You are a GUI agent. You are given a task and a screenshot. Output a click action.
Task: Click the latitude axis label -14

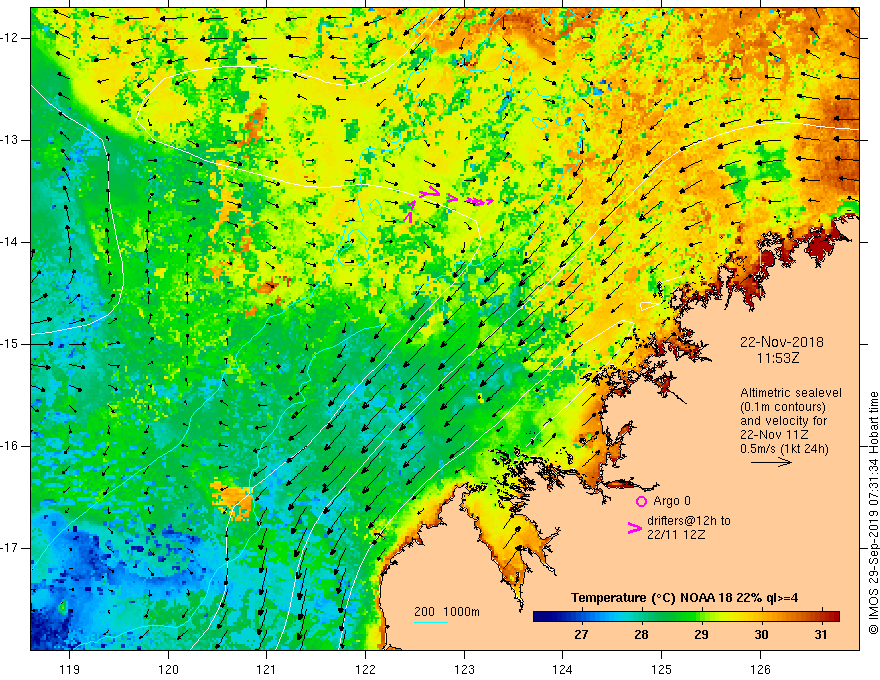point(11,242)
